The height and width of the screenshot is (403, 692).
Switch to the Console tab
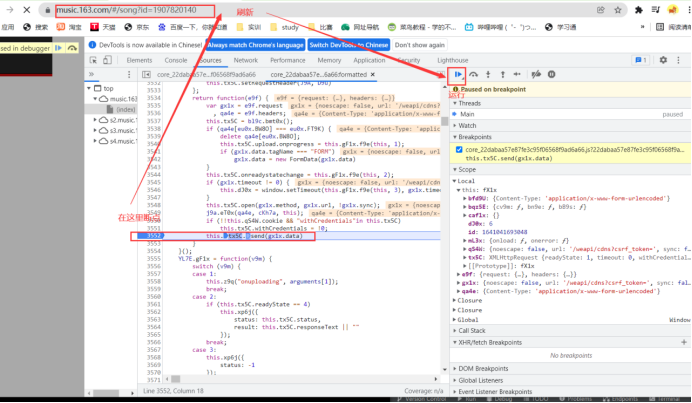(x=176, y=60)
